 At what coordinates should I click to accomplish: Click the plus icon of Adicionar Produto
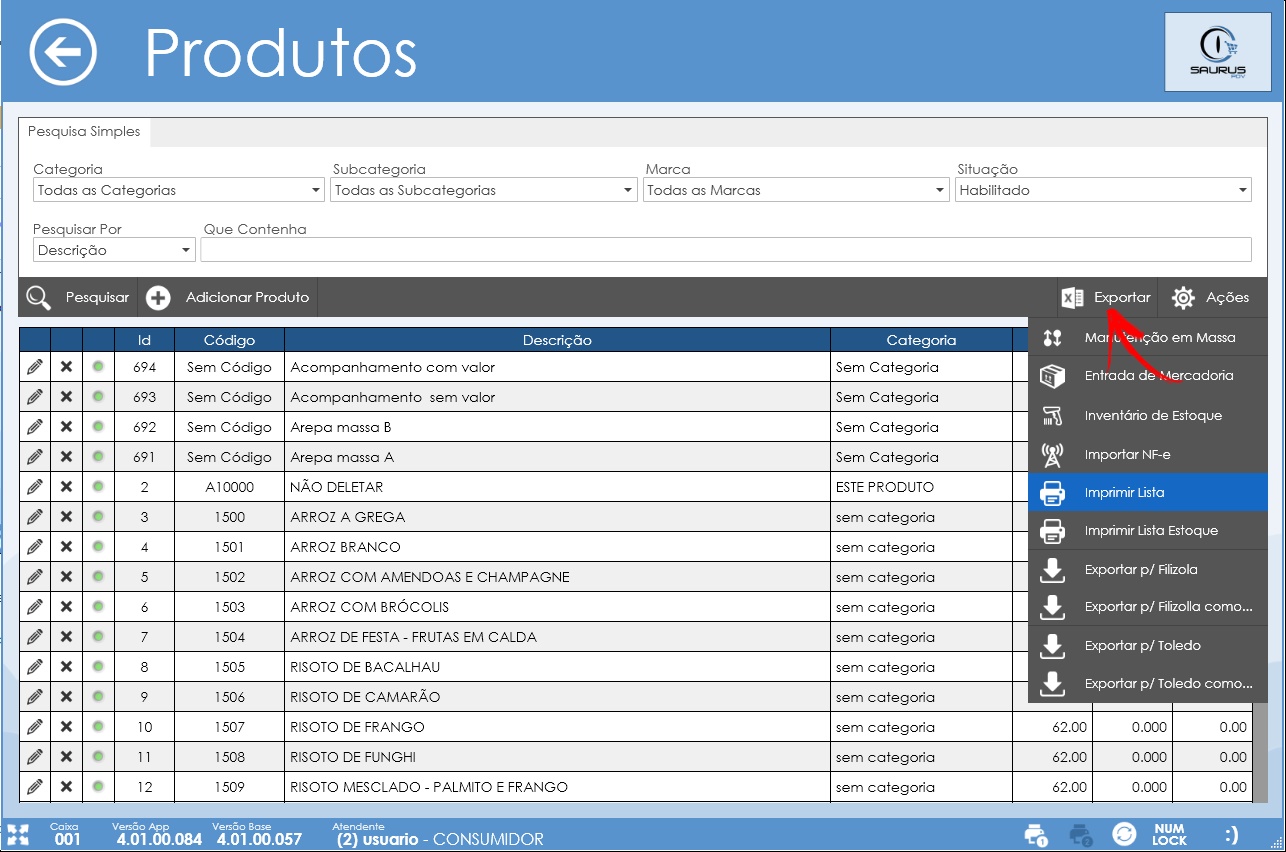(158, 297)
